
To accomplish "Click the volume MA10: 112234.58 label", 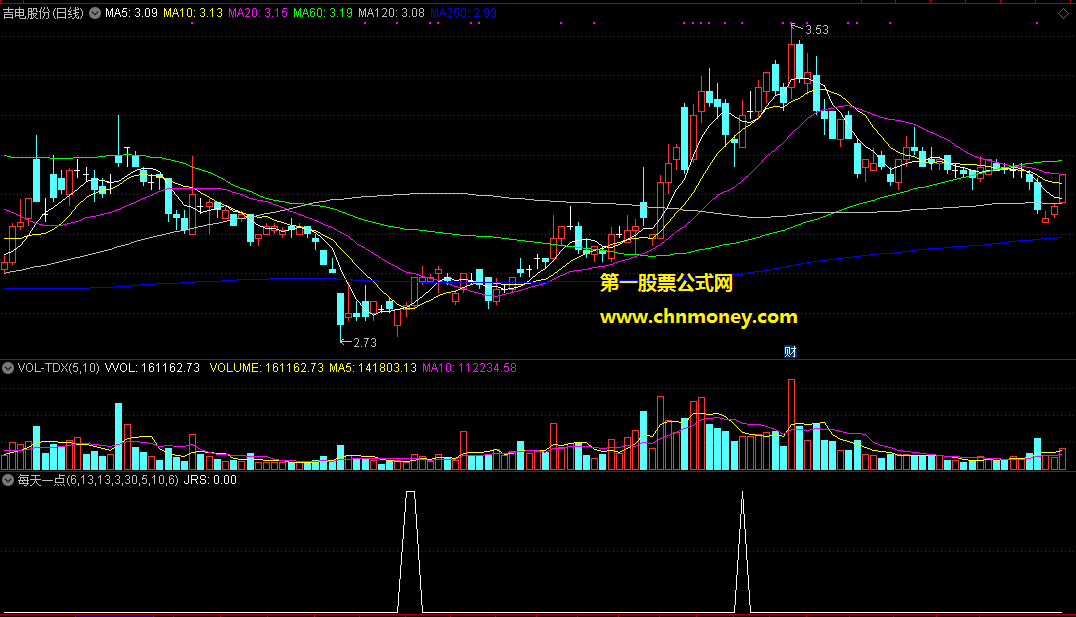I will 469,368.
